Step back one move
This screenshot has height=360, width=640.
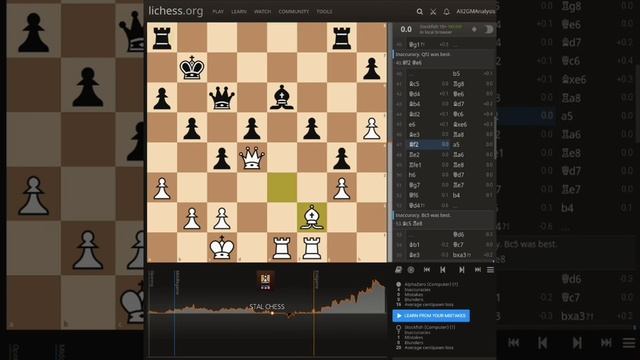443,270
